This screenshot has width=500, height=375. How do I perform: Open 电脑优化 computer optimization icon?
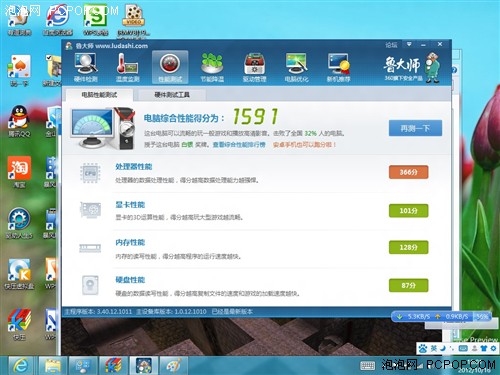click(296, 68)
